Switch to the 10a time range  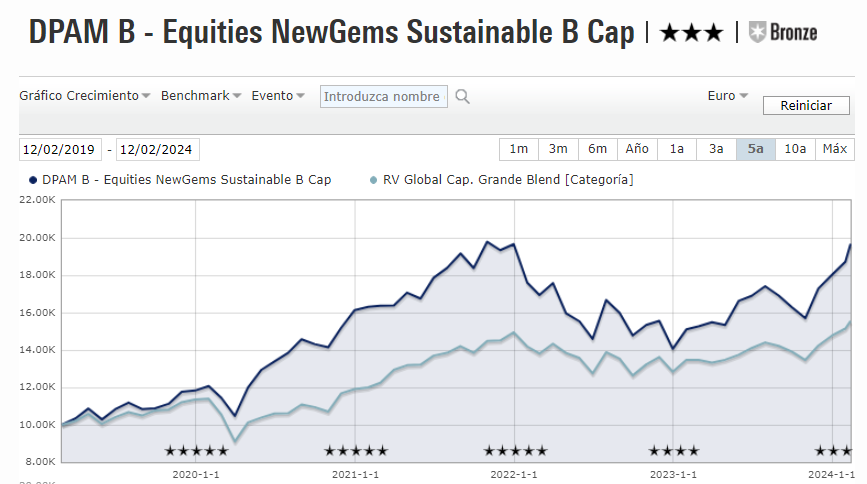[795, 149]
